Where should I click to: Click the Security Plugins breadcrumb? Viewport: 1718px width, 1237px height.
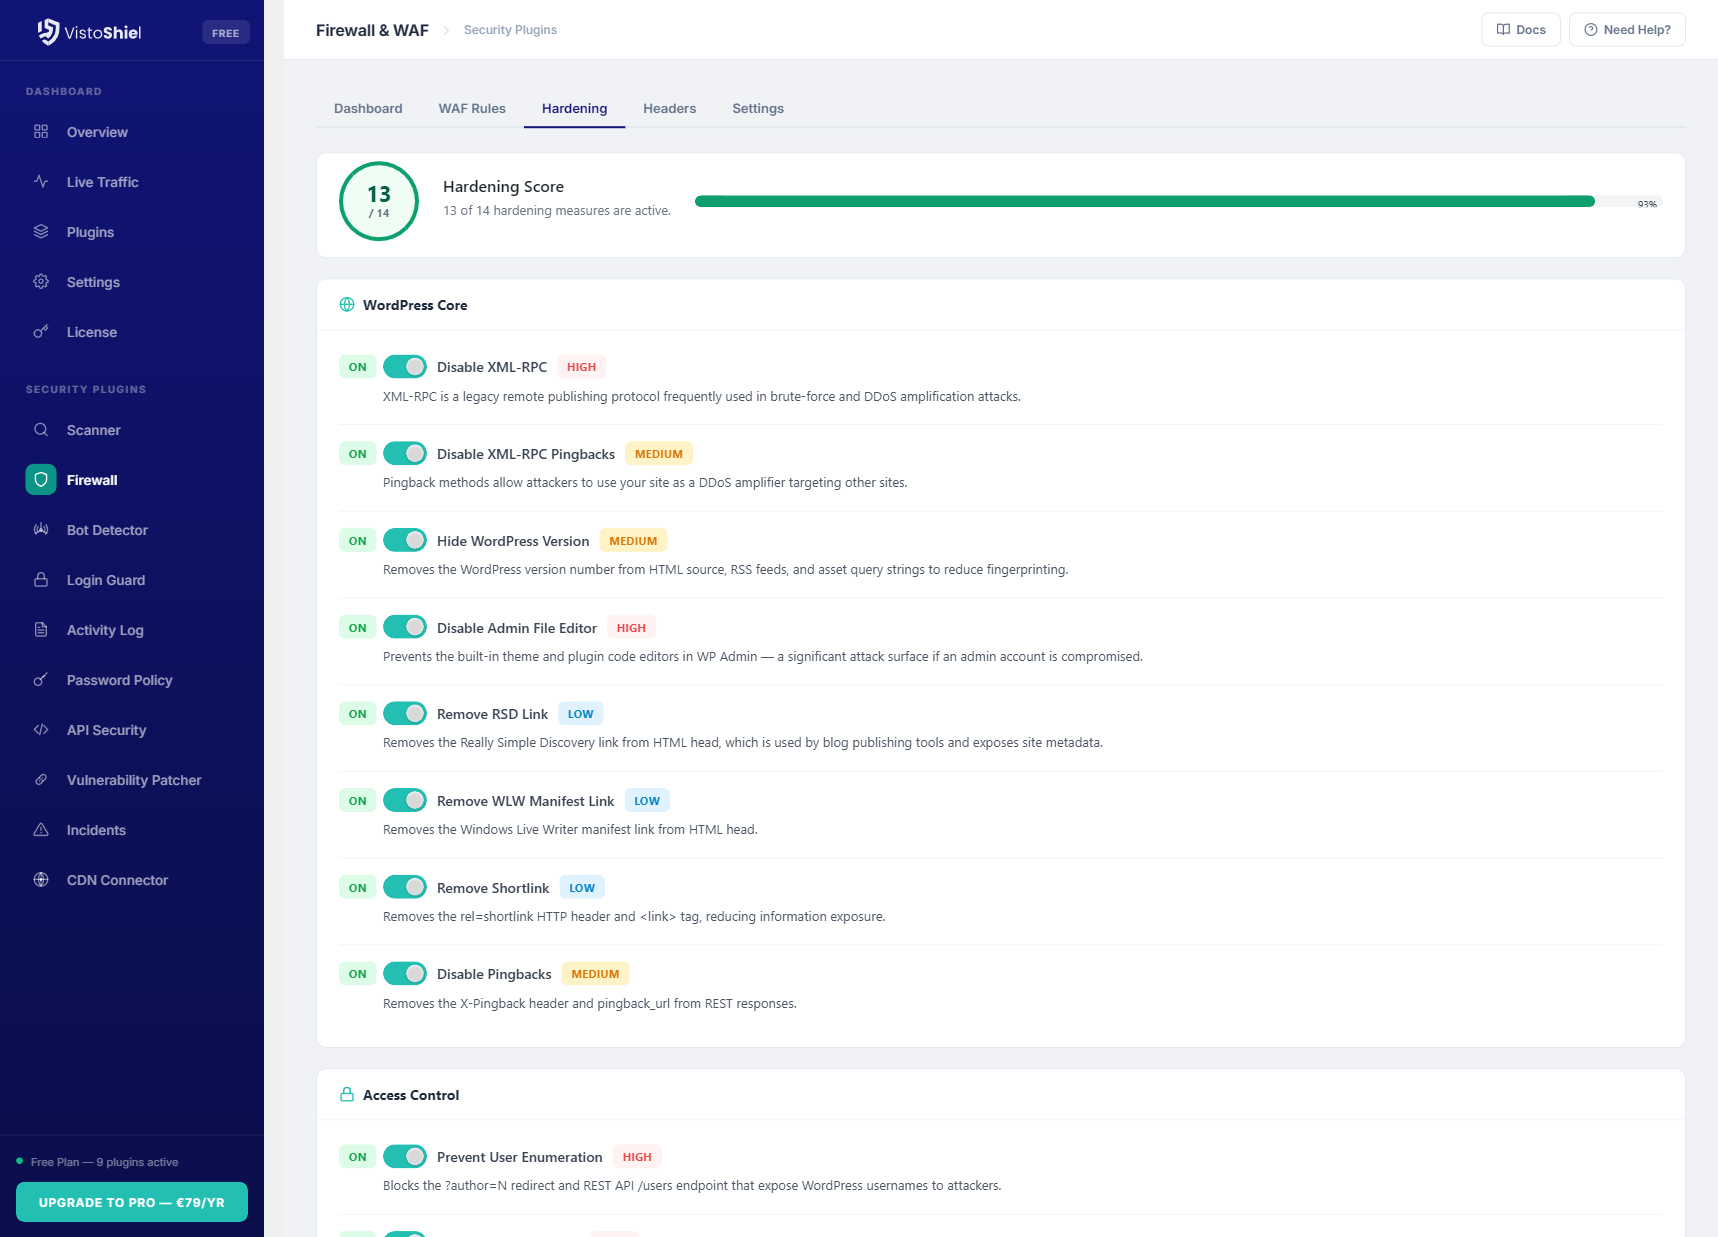(x=510, y=30)
